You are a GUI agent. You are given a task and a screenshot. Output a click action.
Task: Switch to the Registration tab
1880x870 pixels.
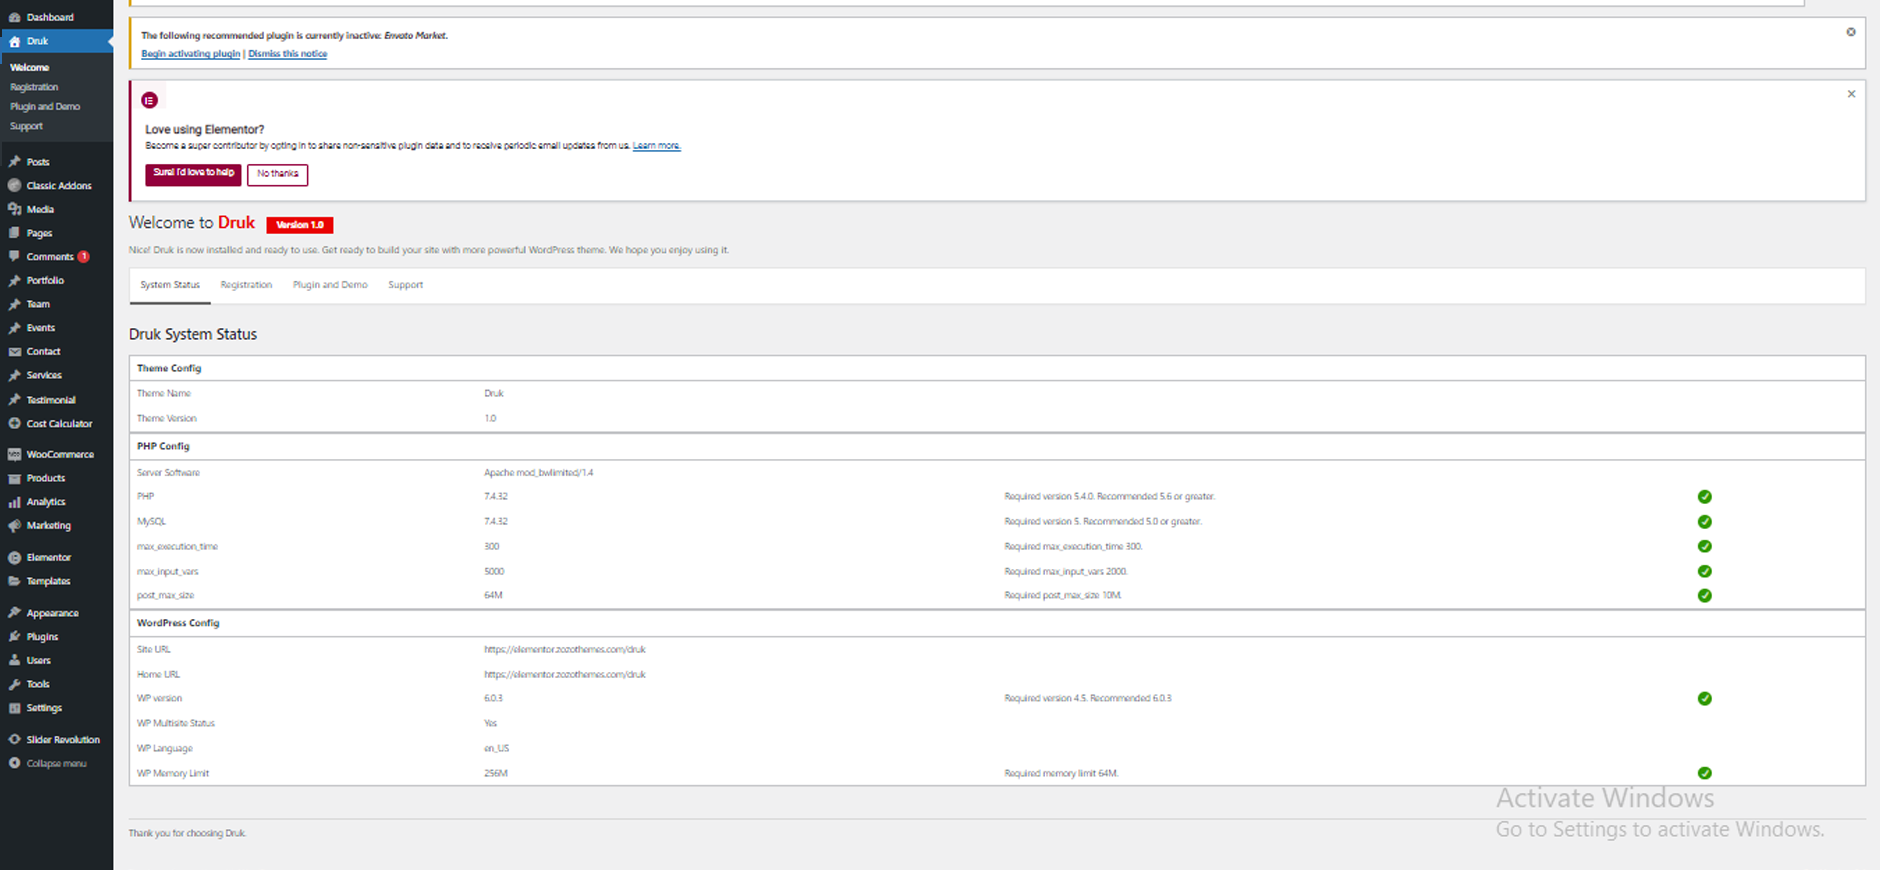point(246,285)
